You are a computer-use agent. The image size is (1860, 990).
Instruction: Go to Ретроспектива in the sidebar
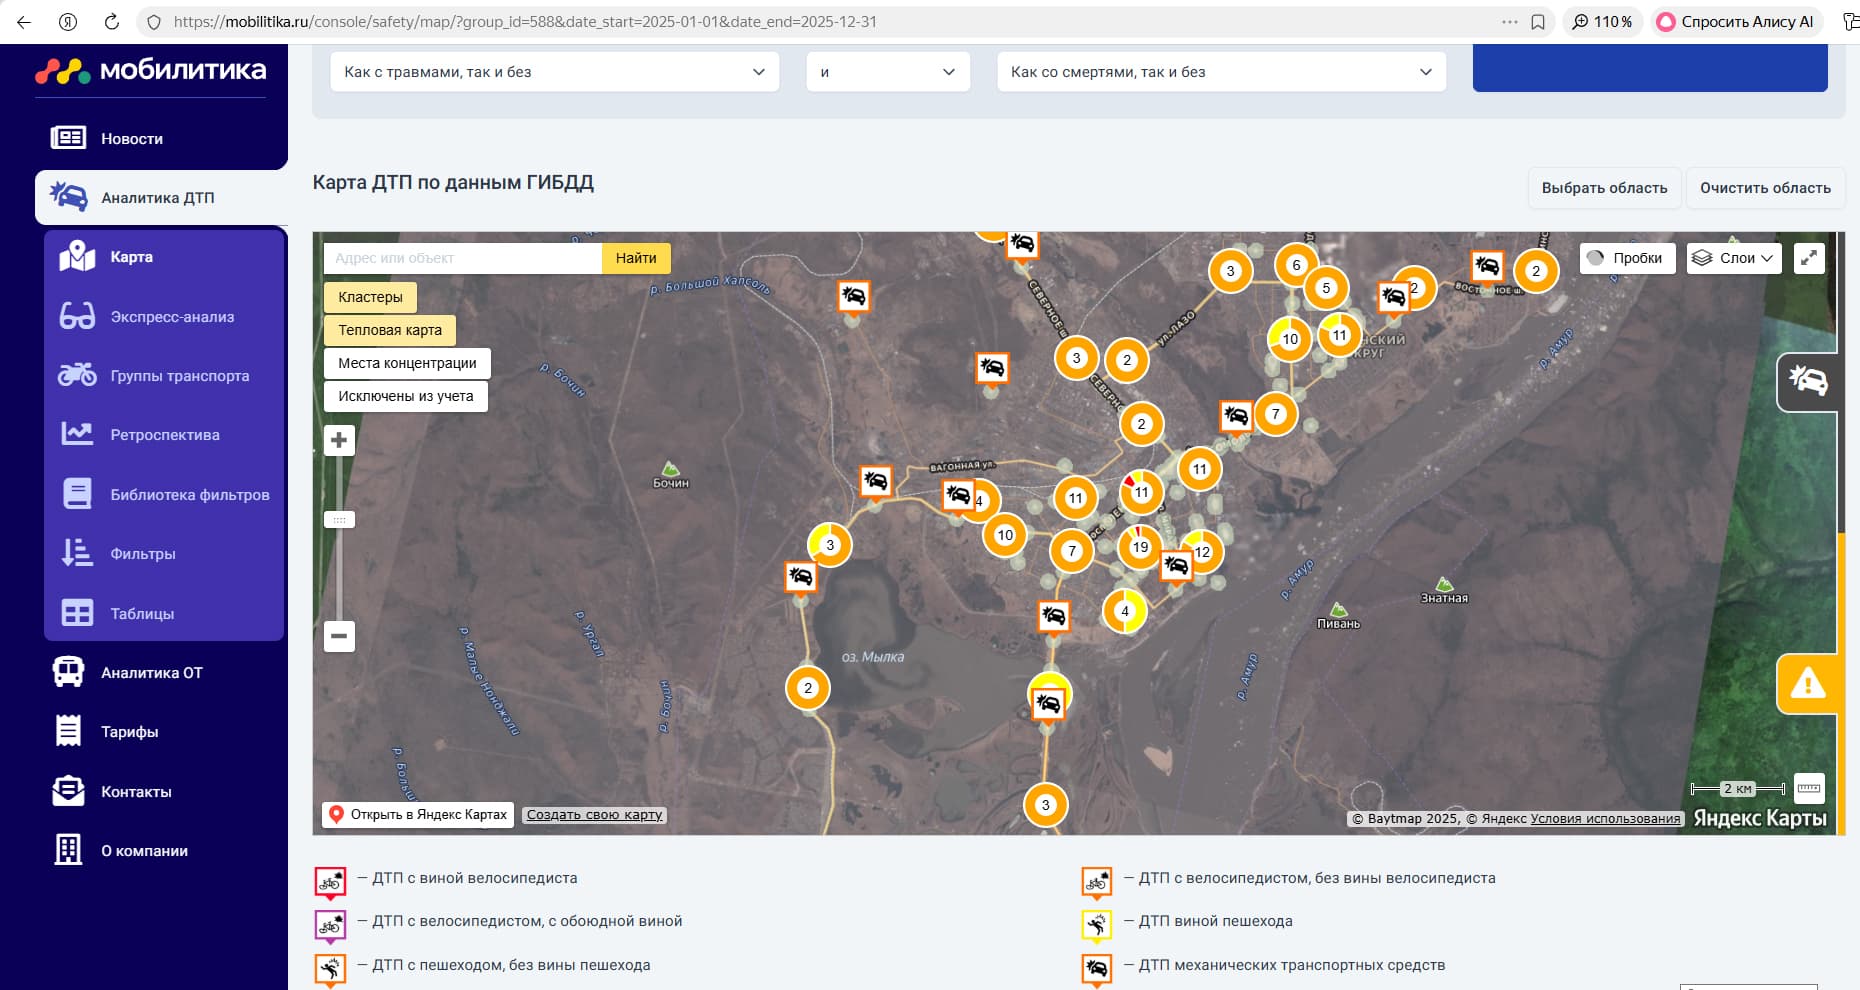tap(165, 435)
